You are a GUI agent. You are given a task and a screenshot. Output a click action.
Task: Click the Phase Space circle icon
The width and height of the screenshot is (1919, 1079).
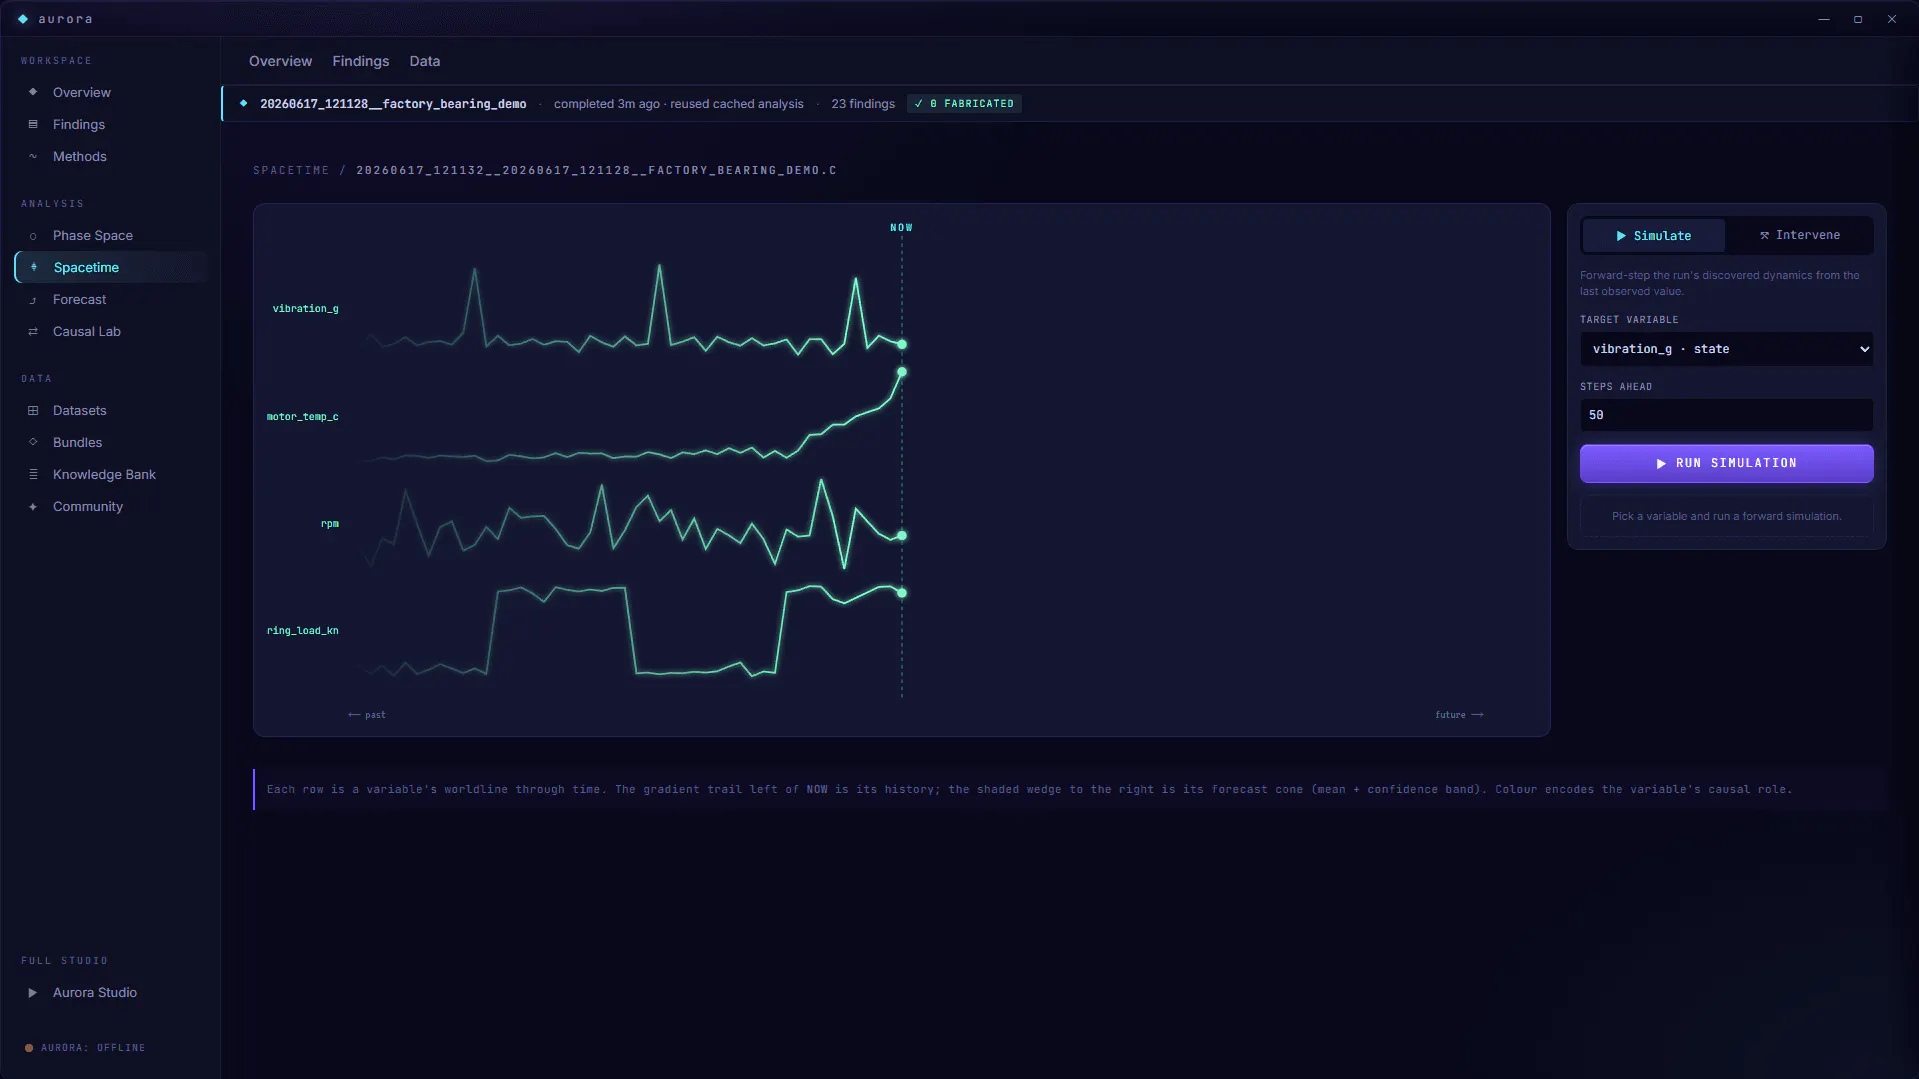click(x=33, y=236)
